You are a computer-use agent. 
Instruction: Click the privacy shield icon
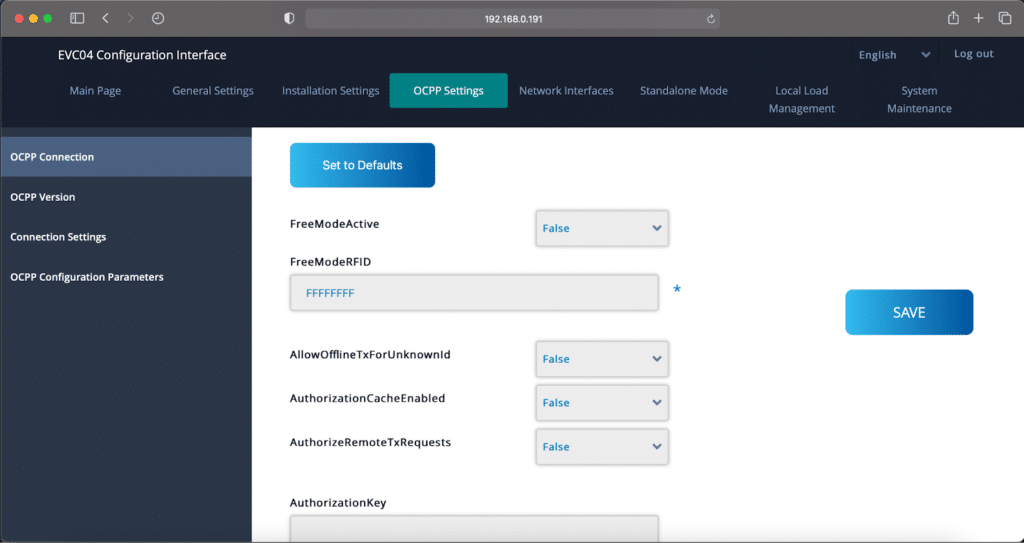289,18
